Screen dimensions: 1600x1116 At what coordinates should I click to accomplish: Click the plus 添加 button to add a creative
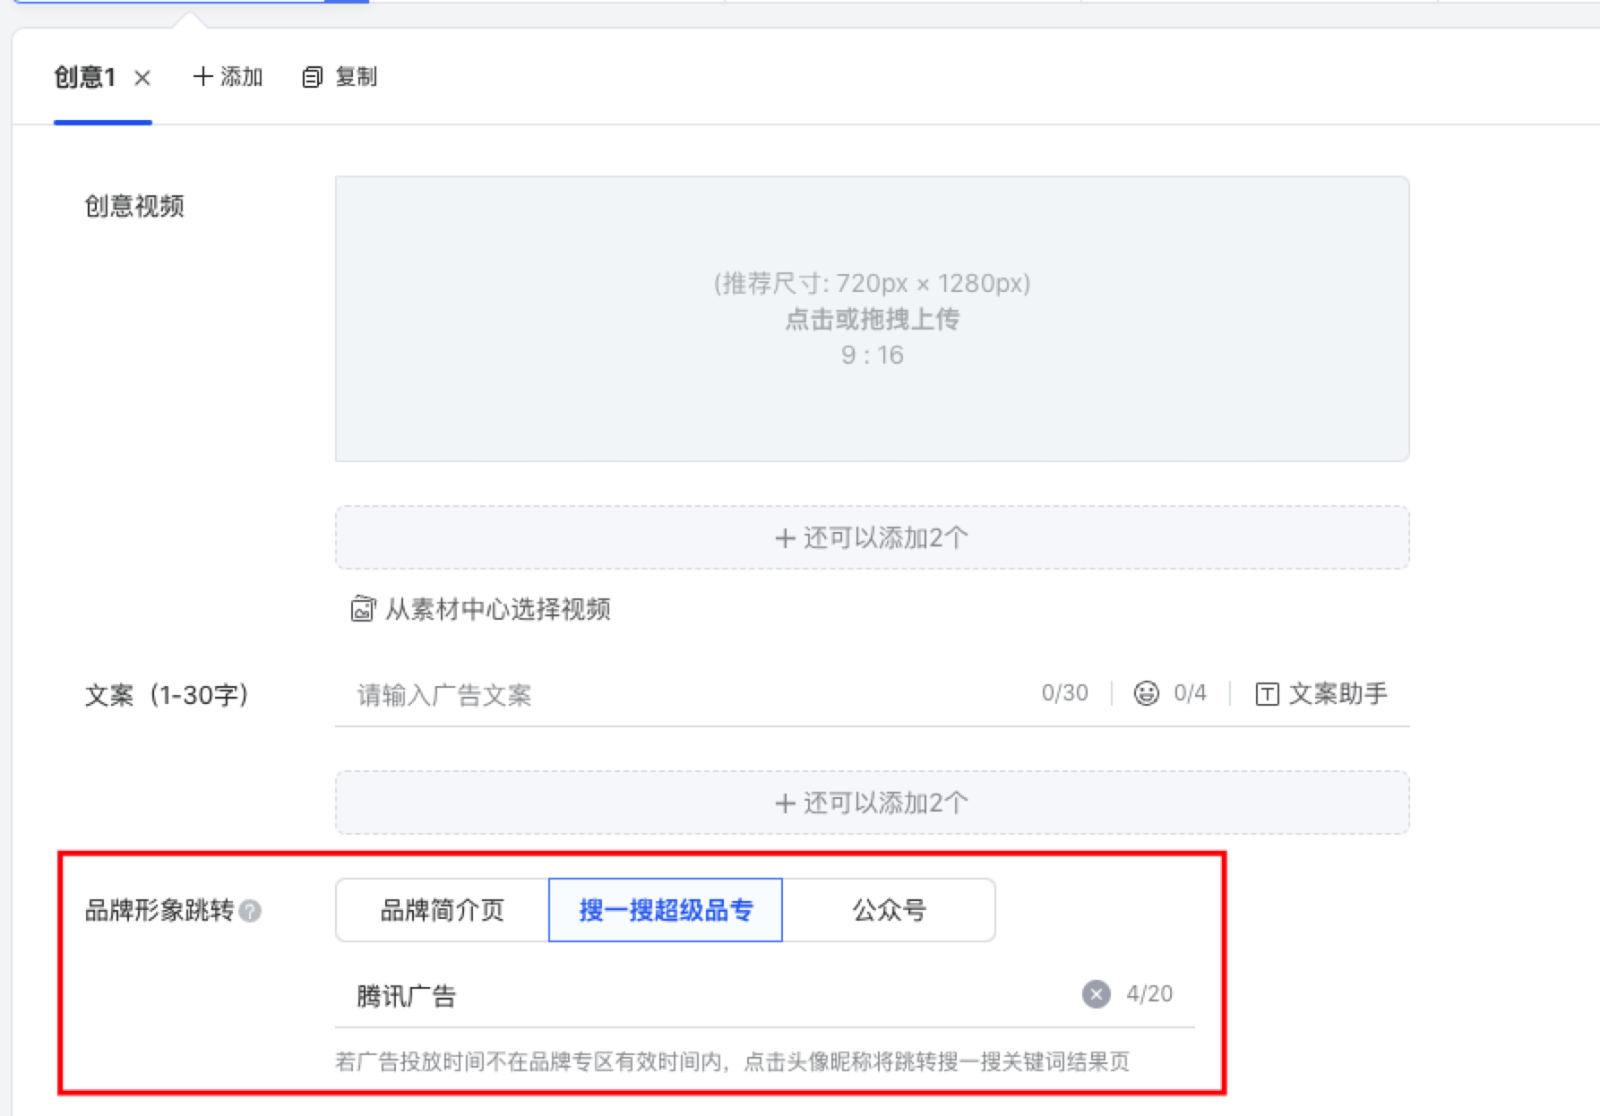(227, 77)
